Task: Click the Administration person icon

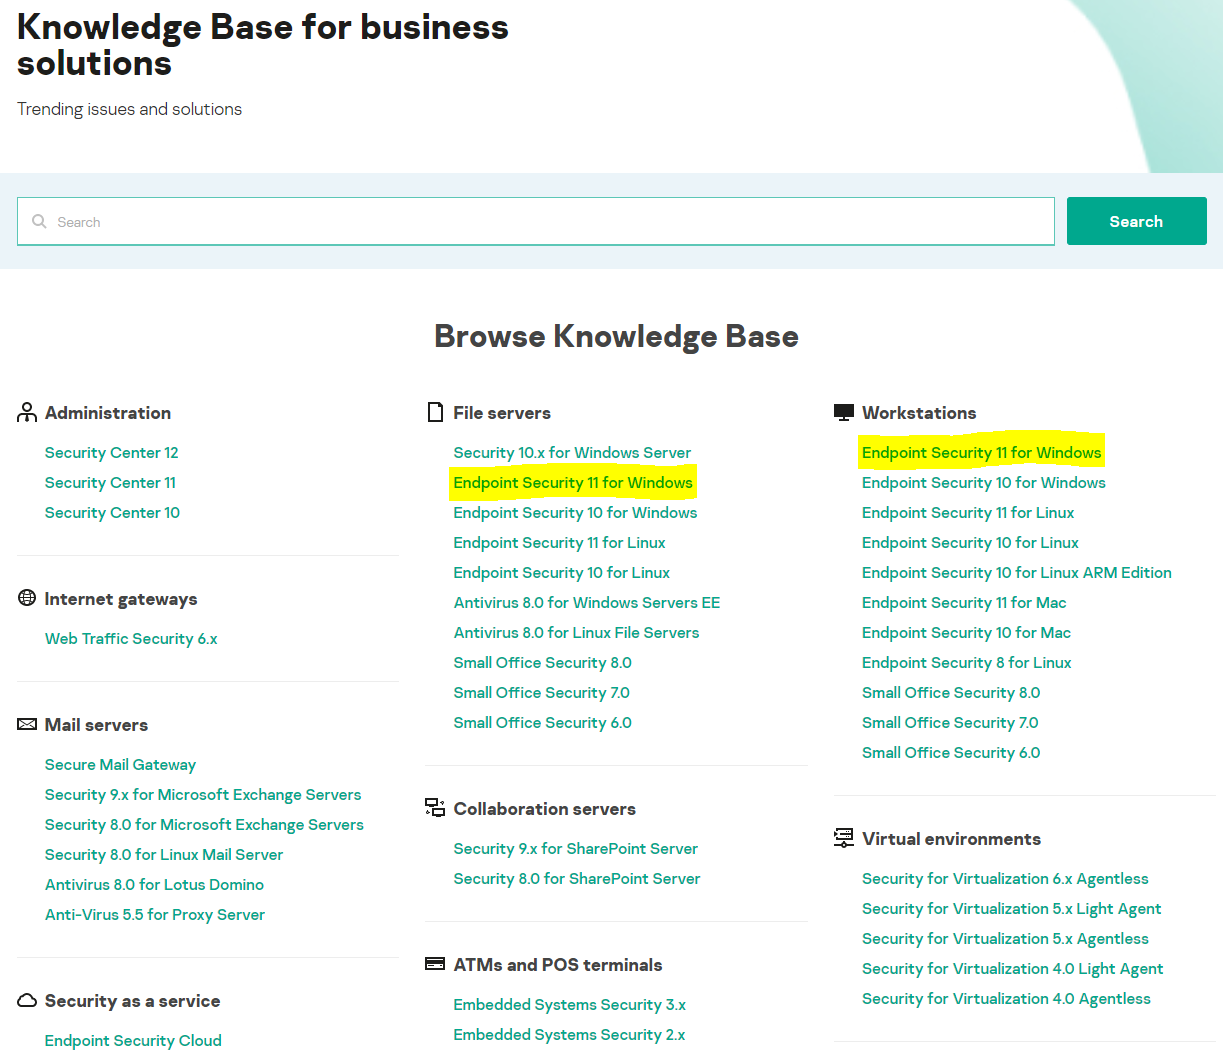Action: (27, 413)
